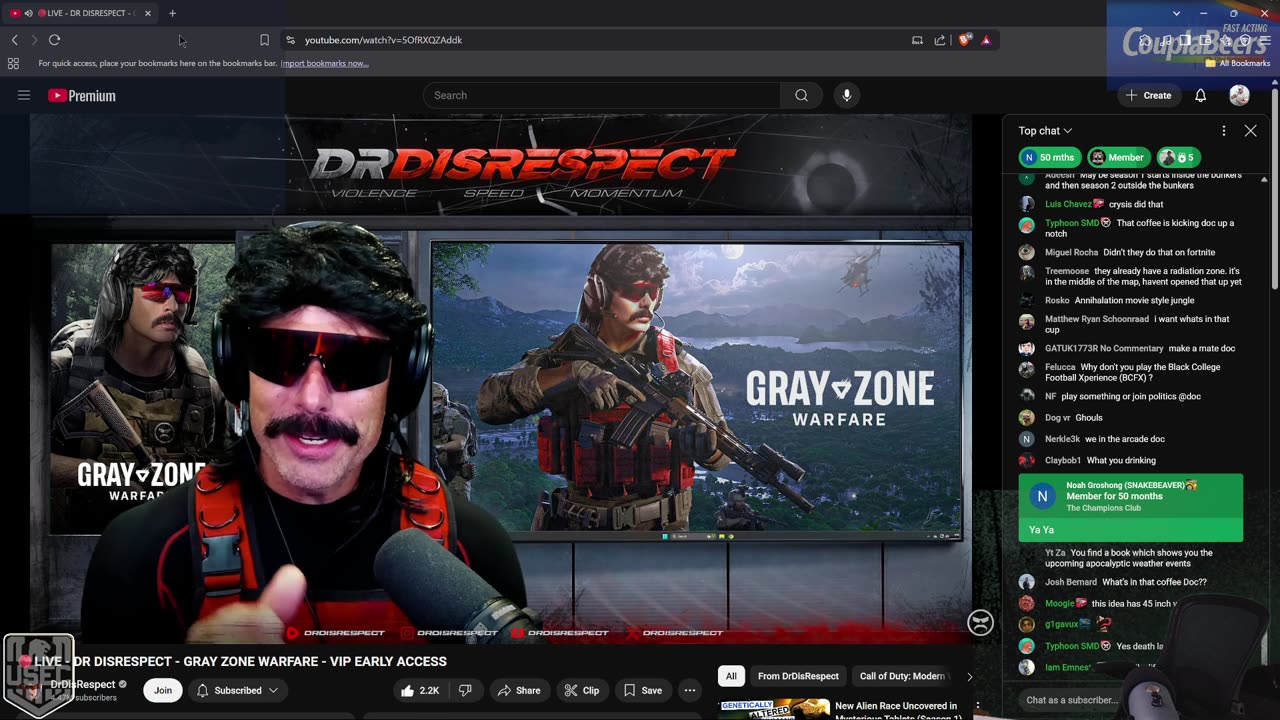Click the Create button

pyautogui.click(x=1148, y=95)
